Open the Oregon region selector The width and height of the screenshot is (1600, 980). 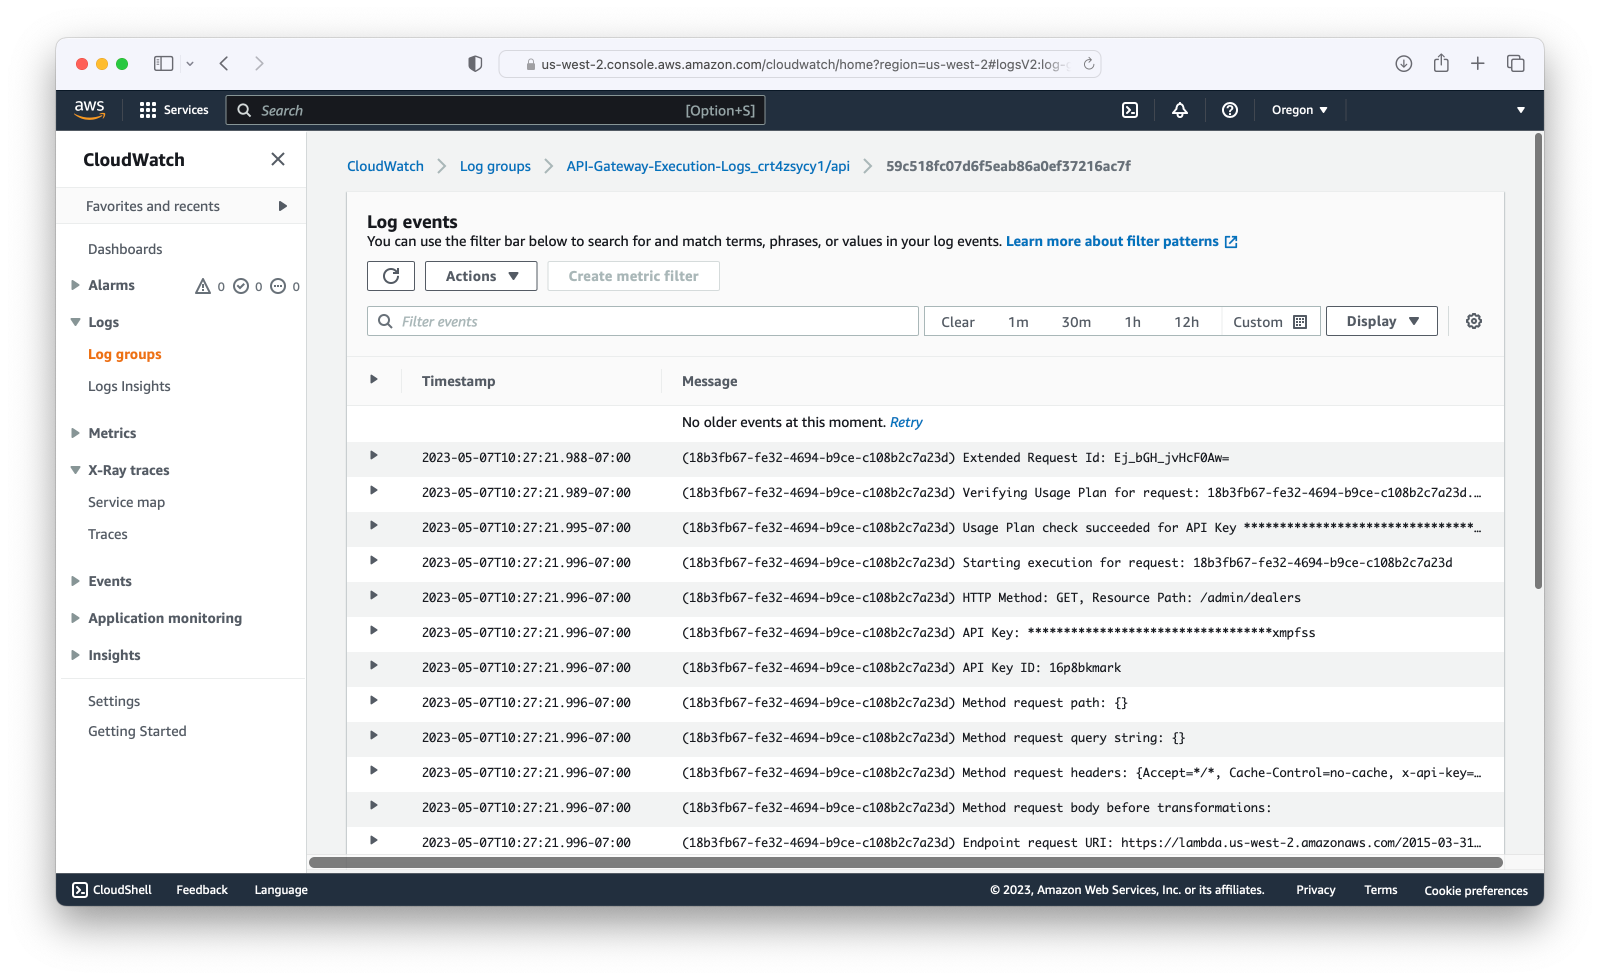[x=1299, y=110]
